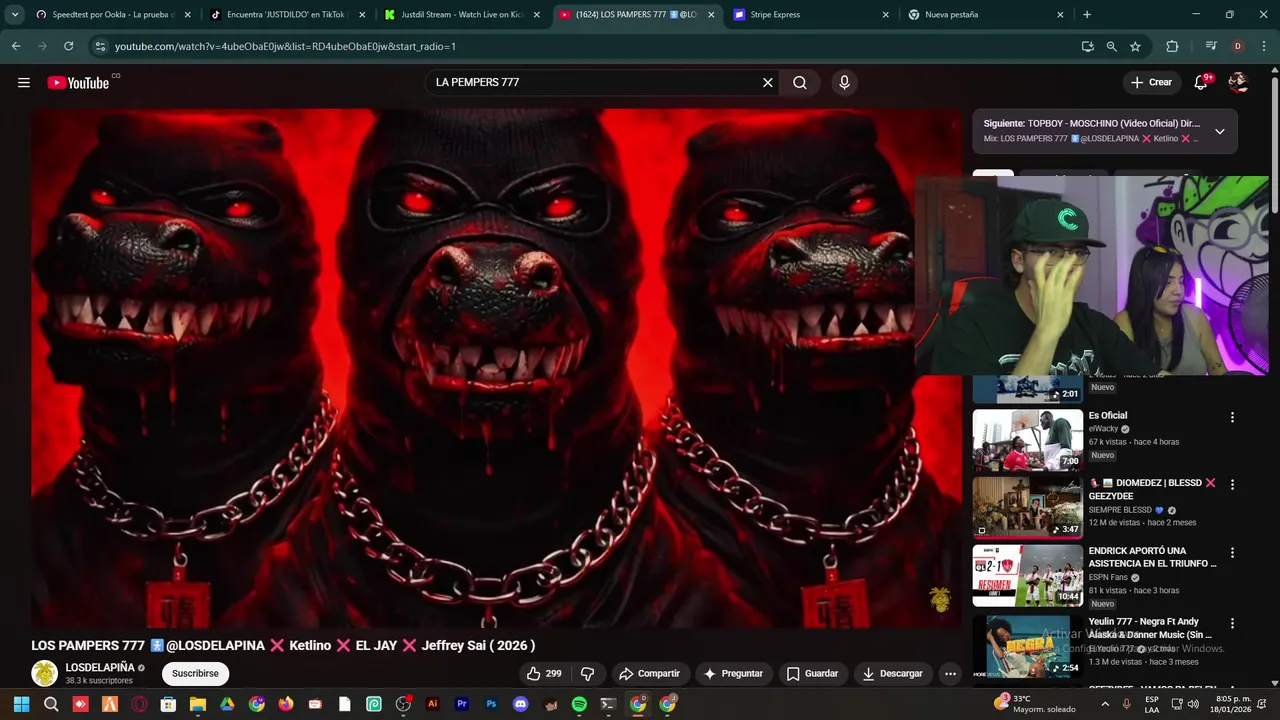Open options for ENDRICK video
Viewport: 1280px width, 720px height.
pyautogui.click(x=1232, y=552)
